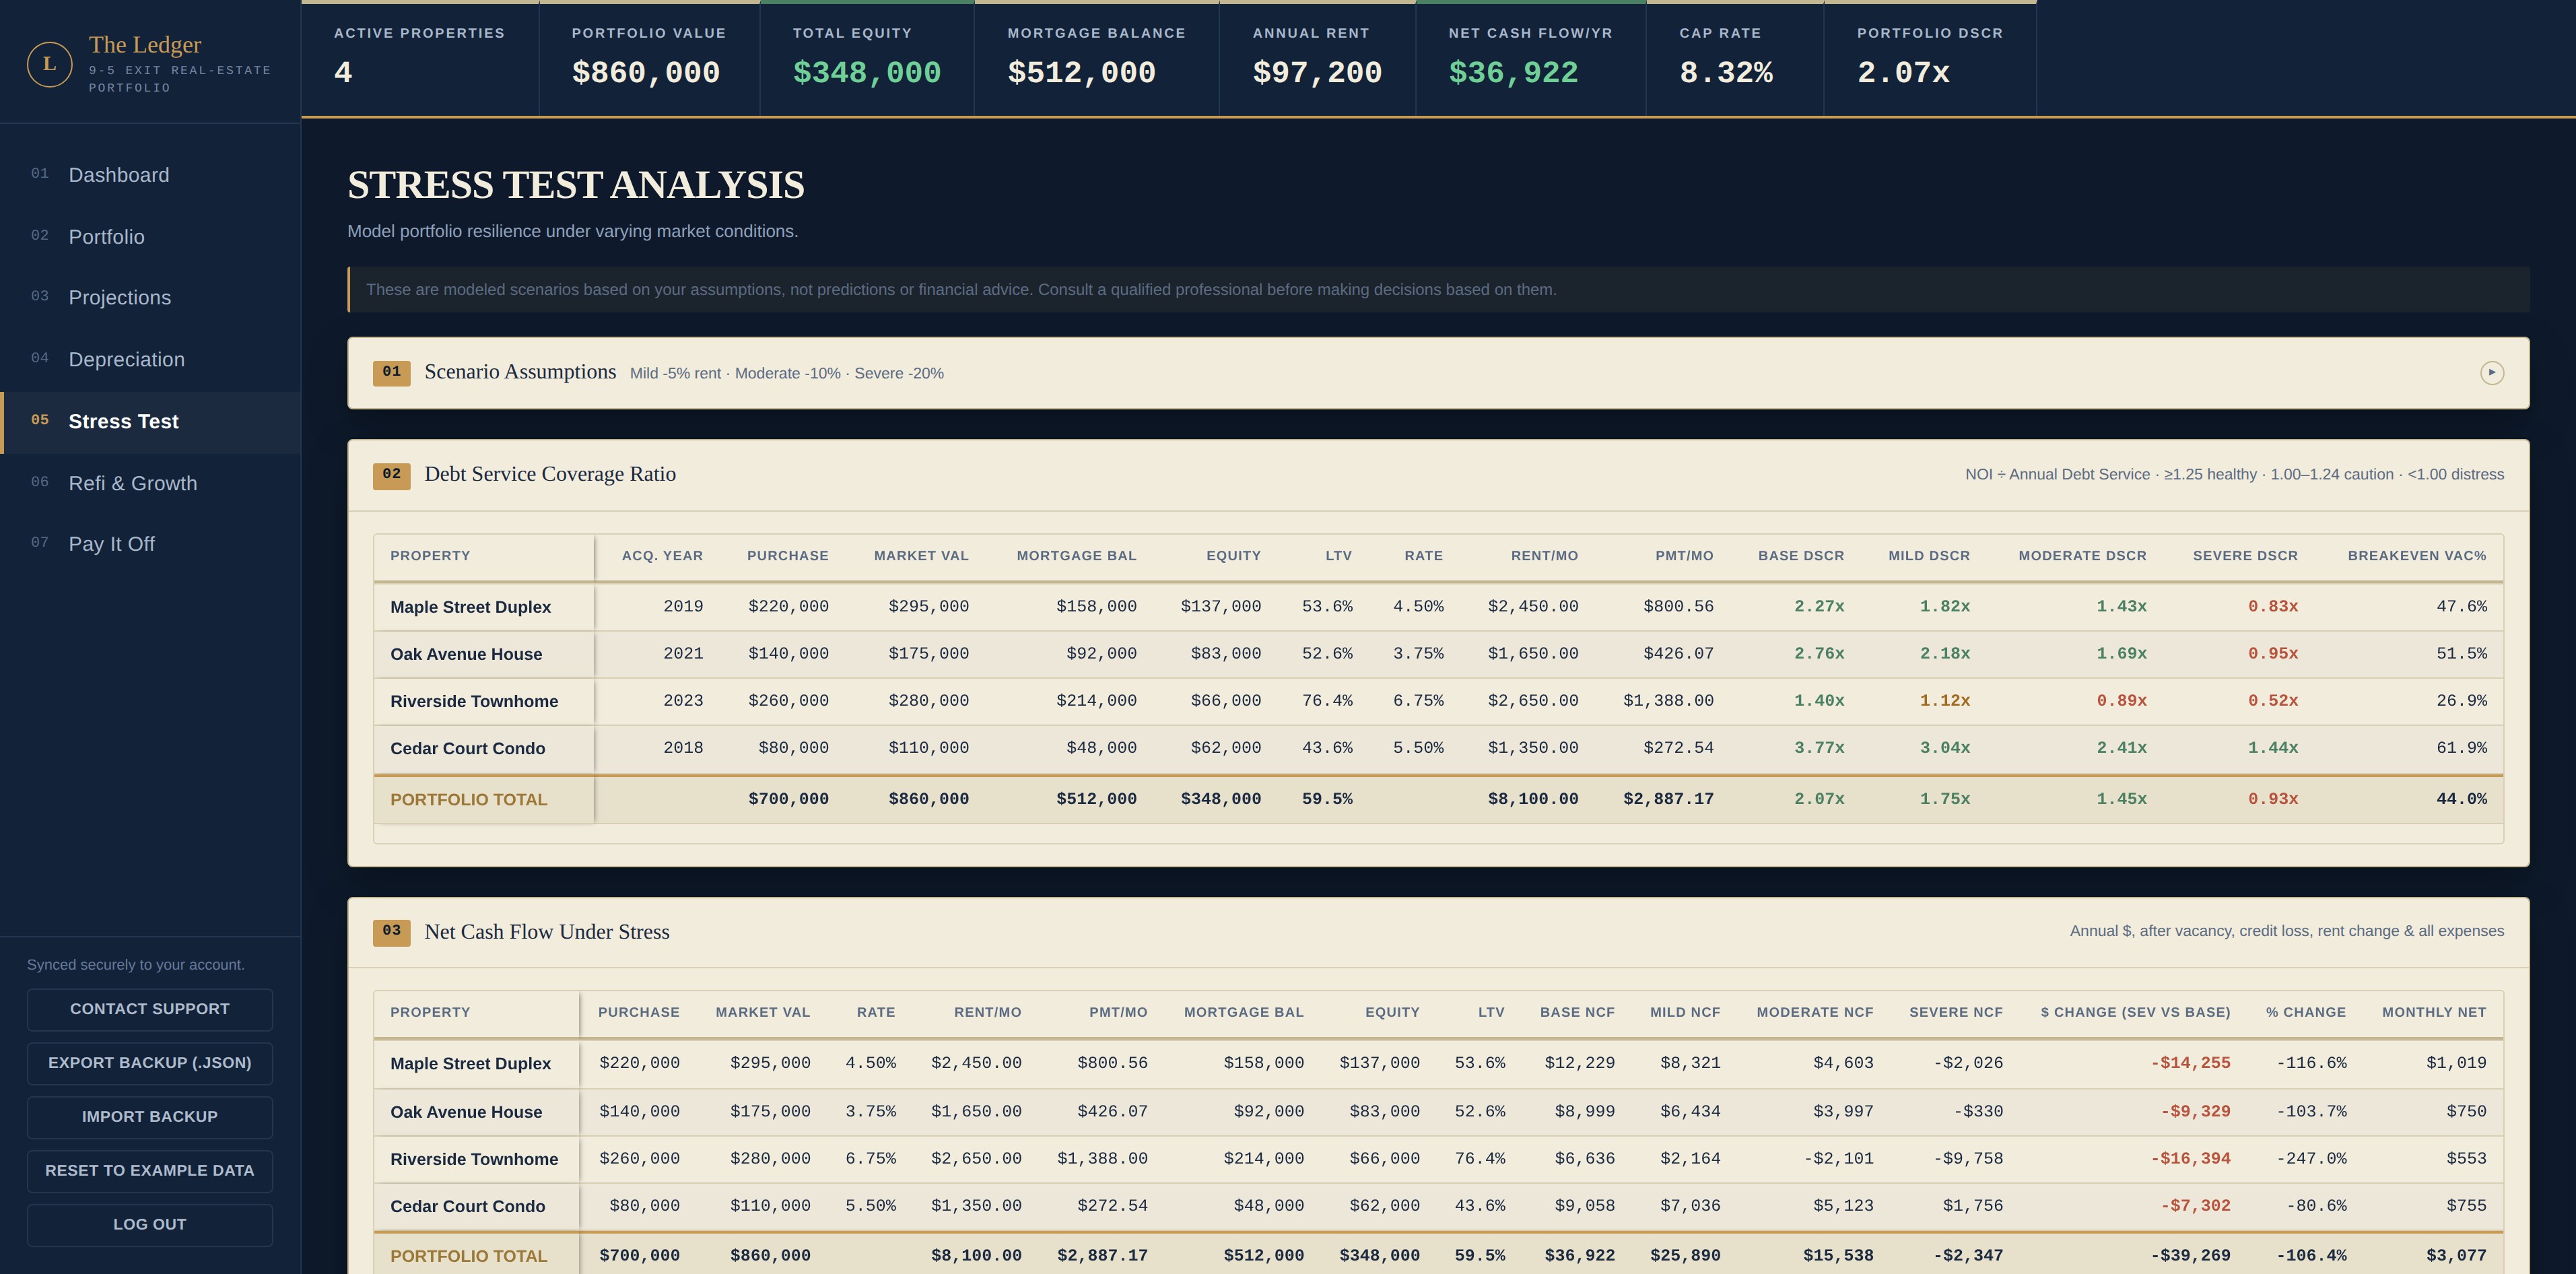Click the Stress Test Analysis heading
This screenshot has width=2576, height=1274.
tap(576, 185)
